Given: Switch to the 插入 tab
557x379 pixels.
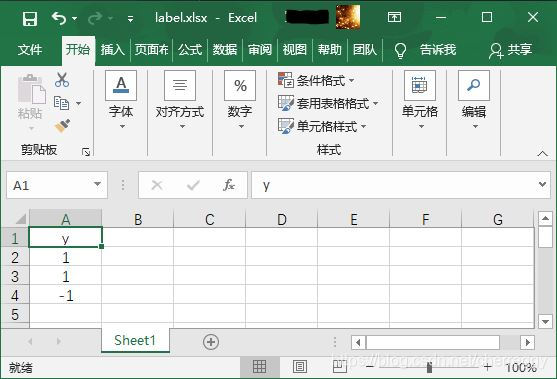Looking at the screenshot, I should (x=113, y=49).
